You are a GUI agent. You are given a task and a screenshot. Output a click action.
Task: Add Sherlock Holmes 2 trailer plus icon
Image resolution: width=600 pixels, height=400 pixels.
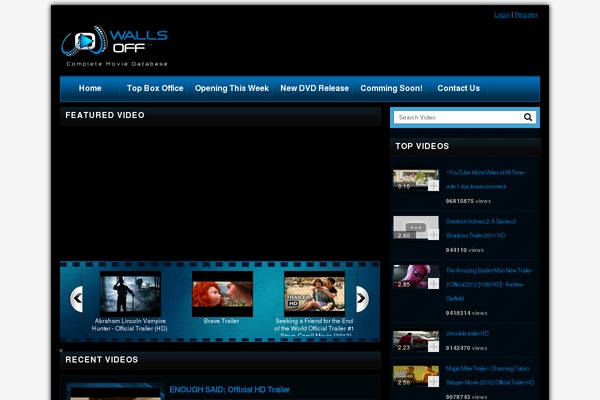click(x=433, y=234)
